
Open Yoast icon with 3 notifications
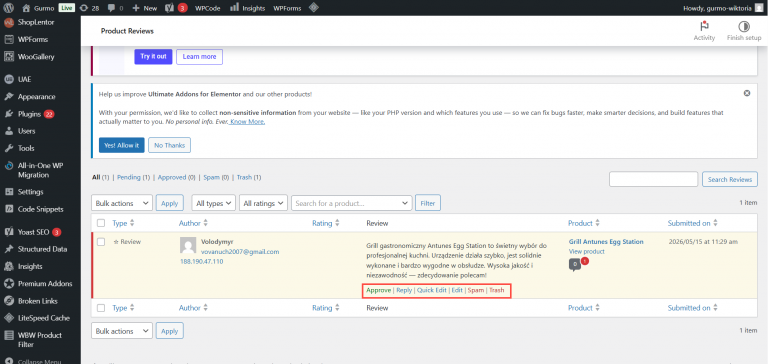(x=176, y=8)
